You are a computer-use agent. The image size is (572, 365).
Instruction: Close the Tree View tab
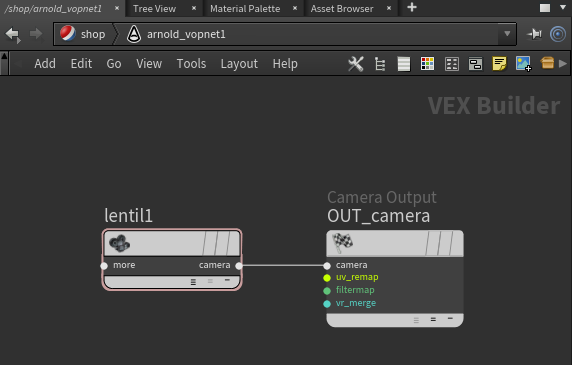click(194, 8)
